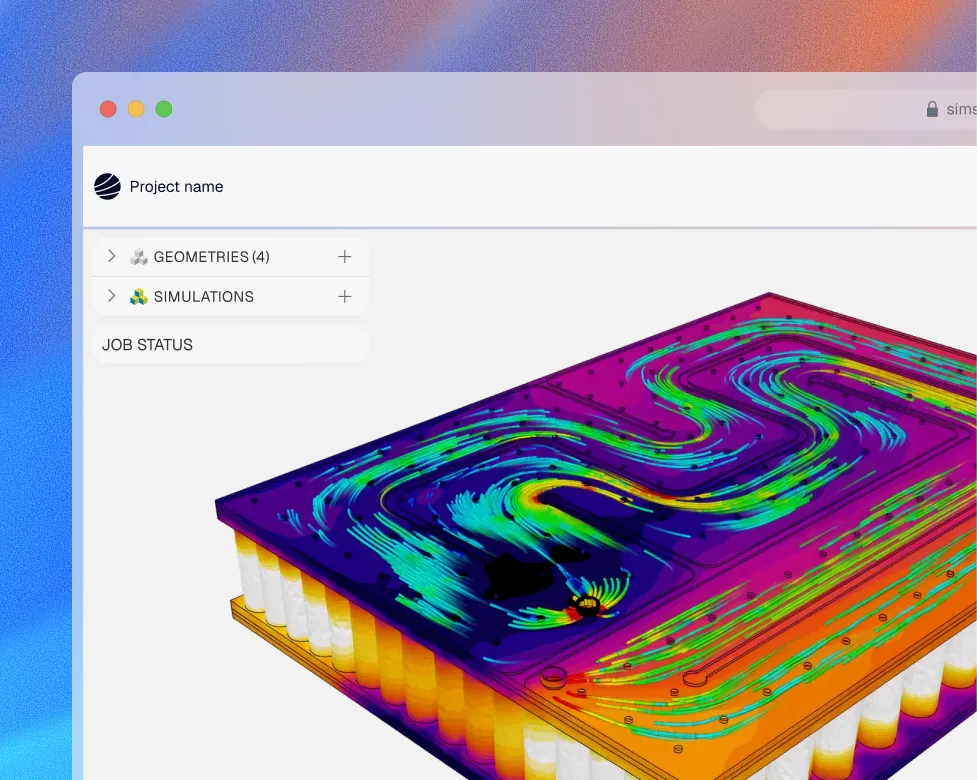Minimize the window with the yellow button
This screenshot has height=780, width=977.
(136, 109)
